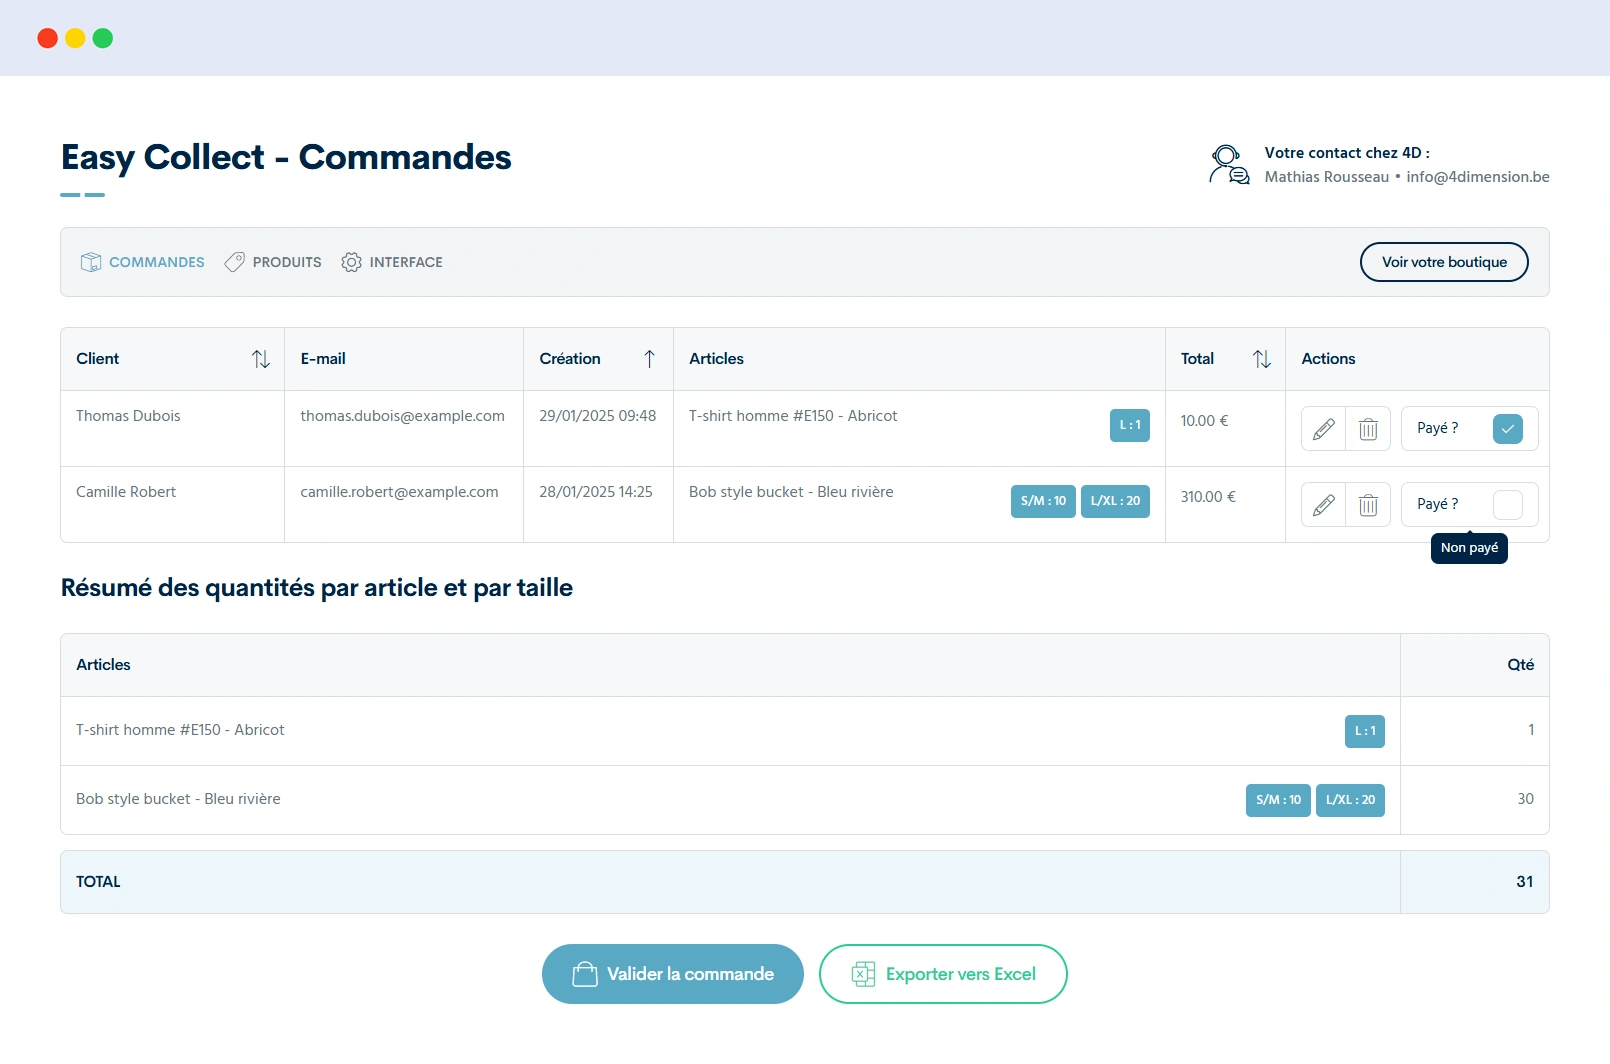
Task: Click thomas.dubois@example.com email cell
Action: click(x=403, y=416)
